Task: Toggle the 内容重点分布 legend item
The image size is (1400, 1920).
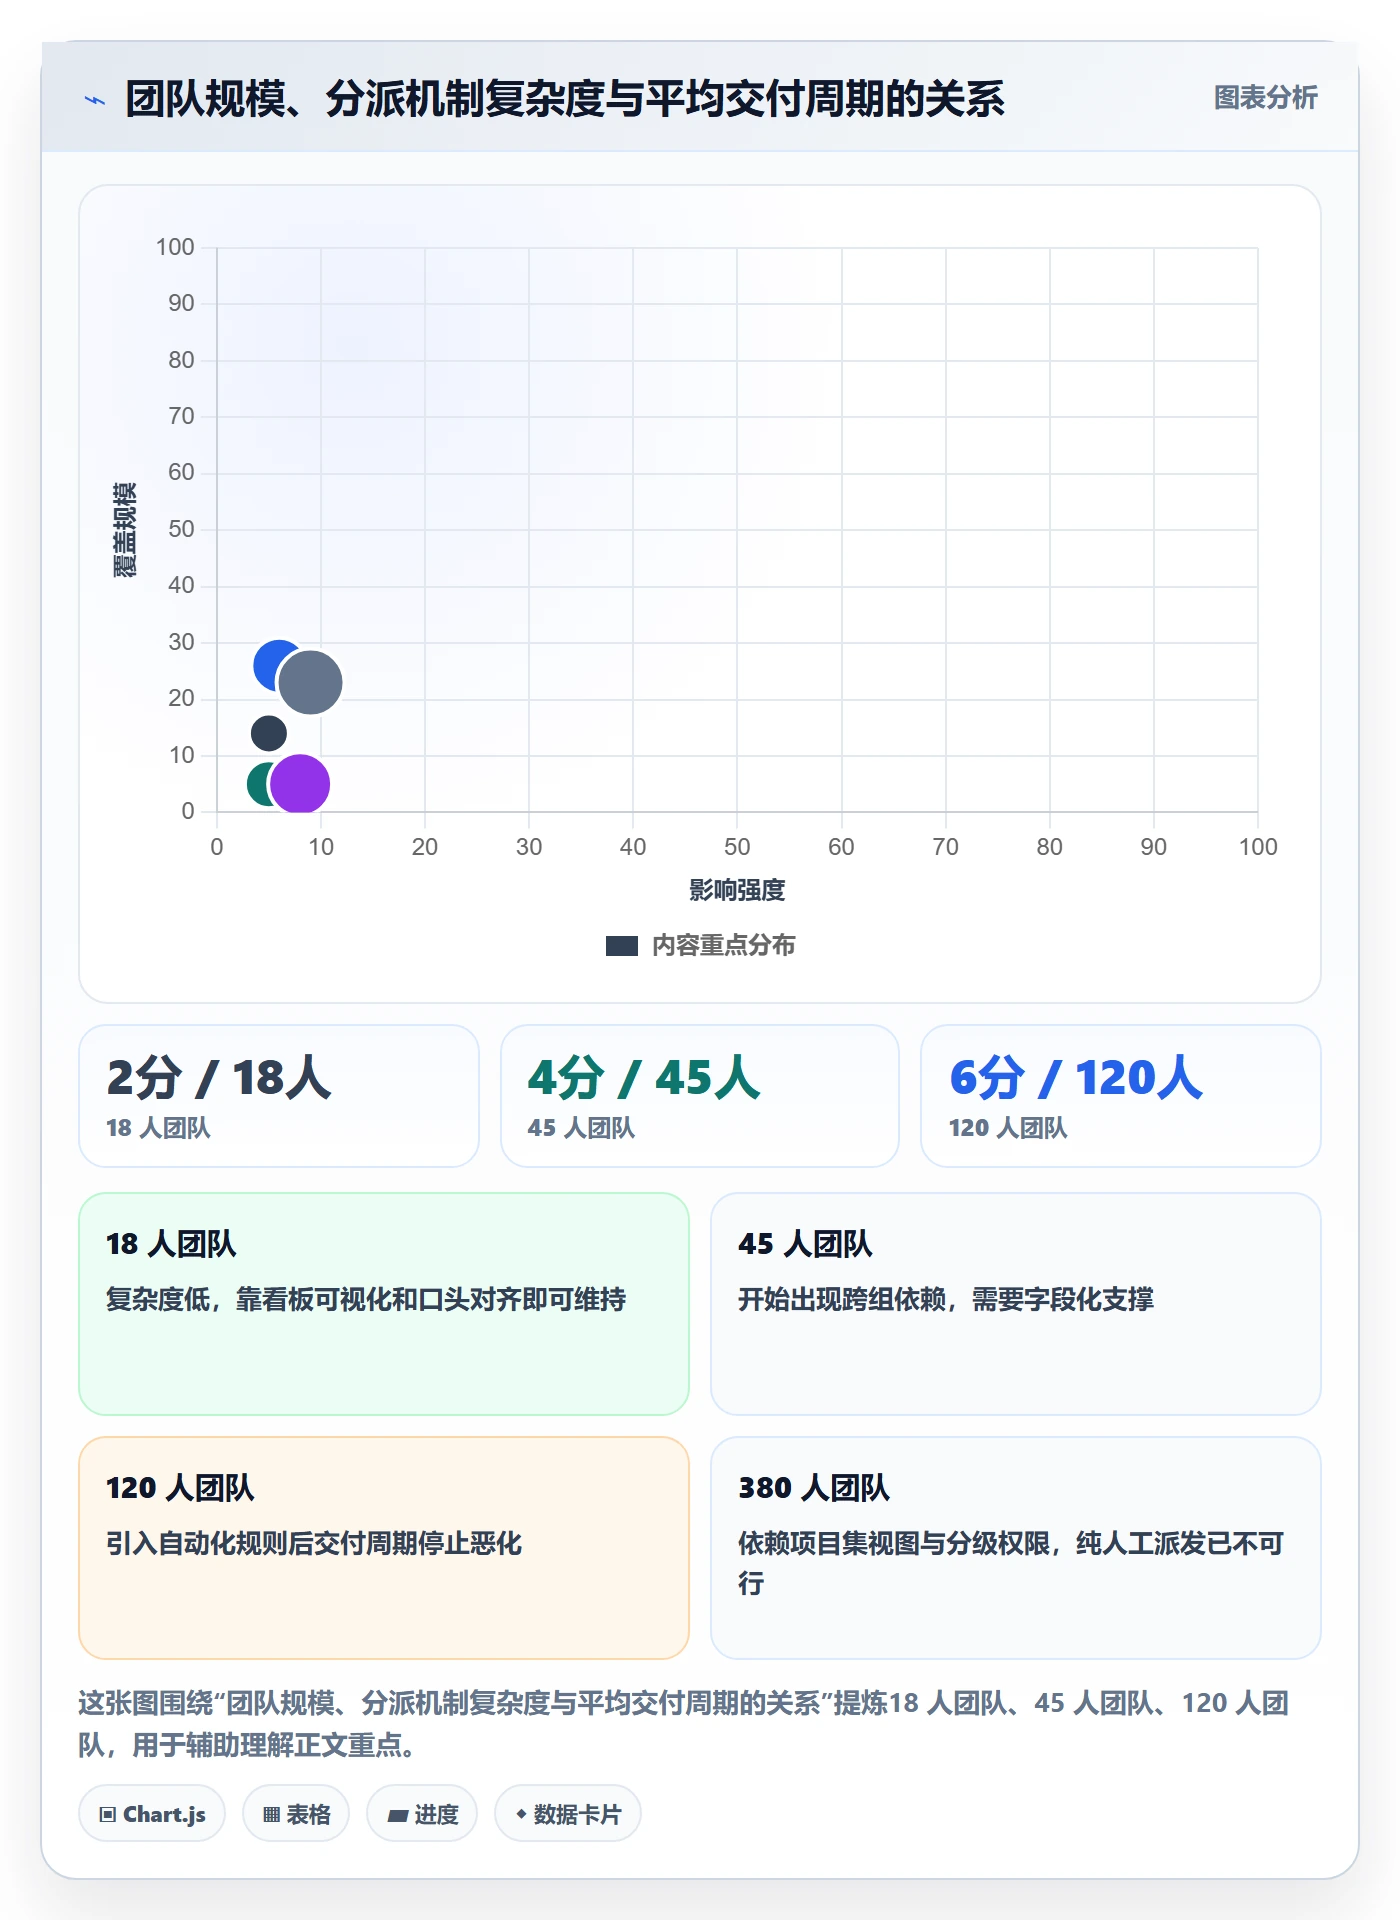Action: coord(700,945)
